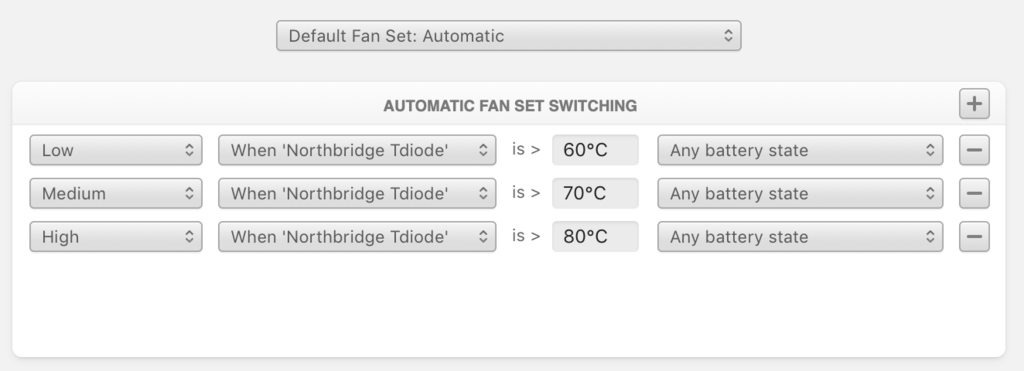Remove the Low fan set rule

pos(974,150)
